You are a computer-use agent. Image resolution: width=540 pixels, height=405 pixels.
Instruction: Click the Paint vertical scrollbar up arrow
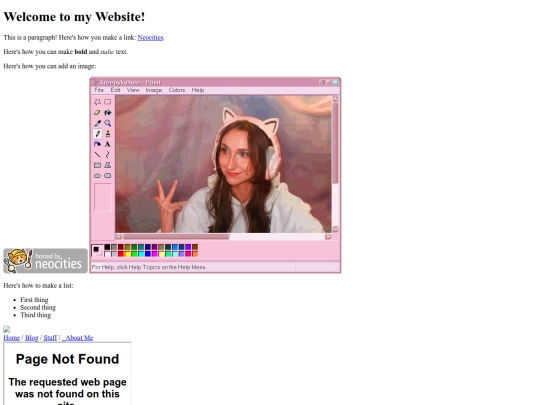coord(335,99)
